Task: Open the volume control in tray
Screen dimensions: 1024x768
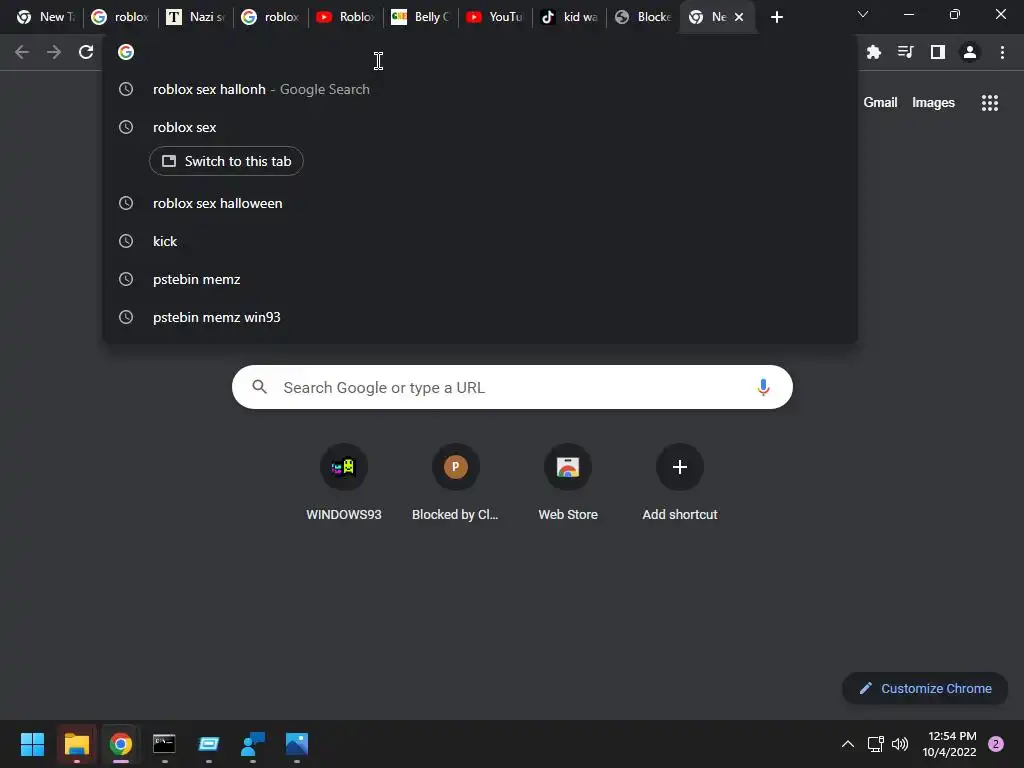Action: 900,744
